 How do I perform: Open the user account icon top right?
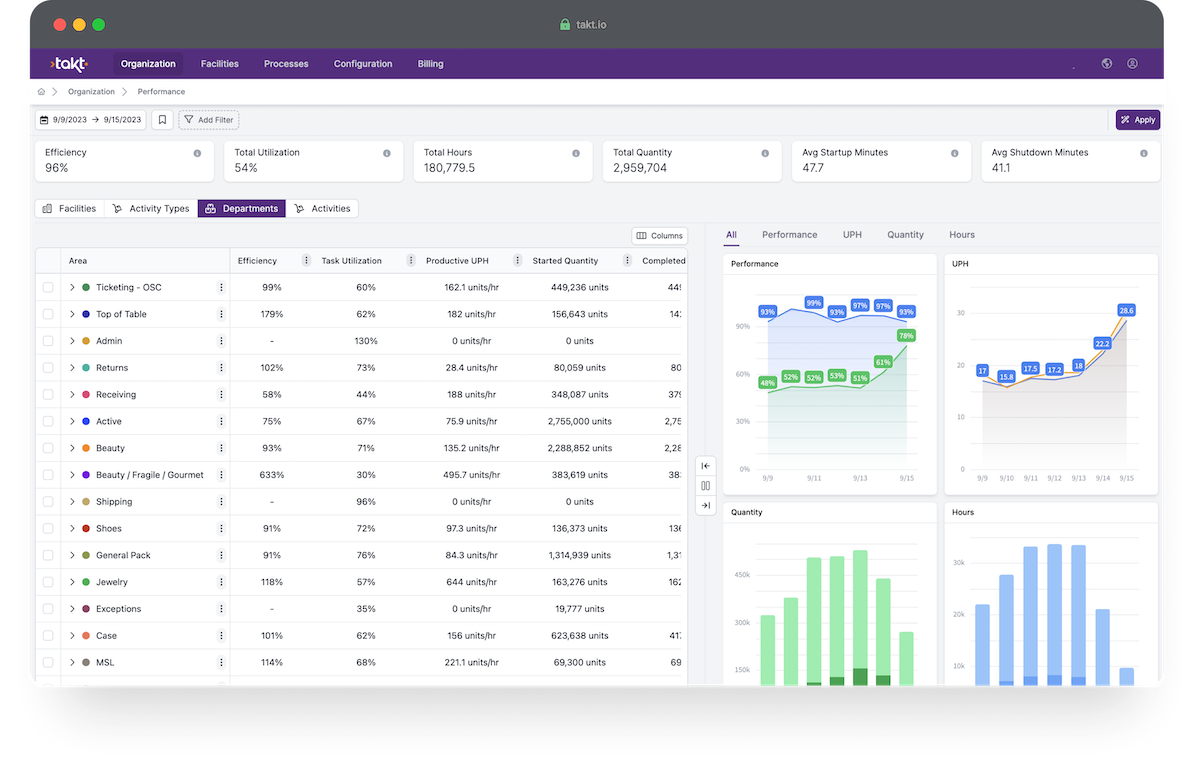(1132, 63)
